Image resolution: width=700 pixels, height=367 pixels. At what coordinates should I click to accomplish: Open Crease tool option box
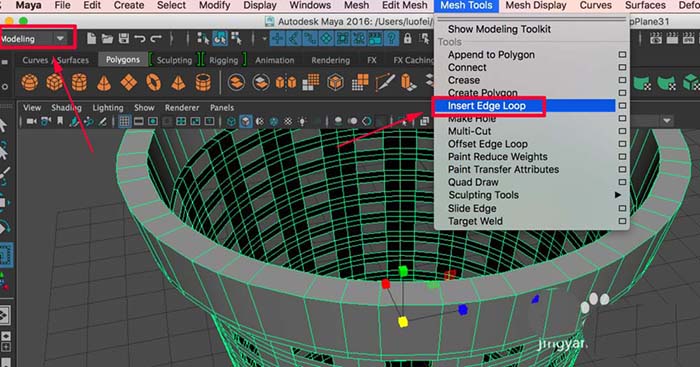click(622, 80)
